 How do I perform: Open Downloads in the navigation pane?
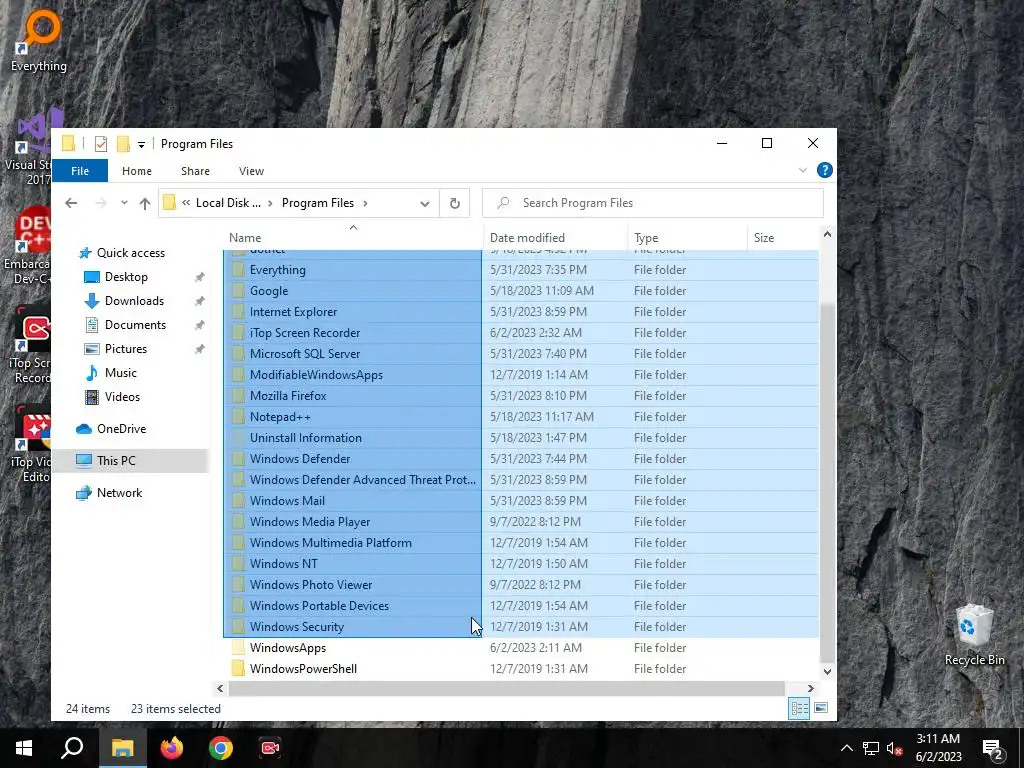(x=134, y=301)
